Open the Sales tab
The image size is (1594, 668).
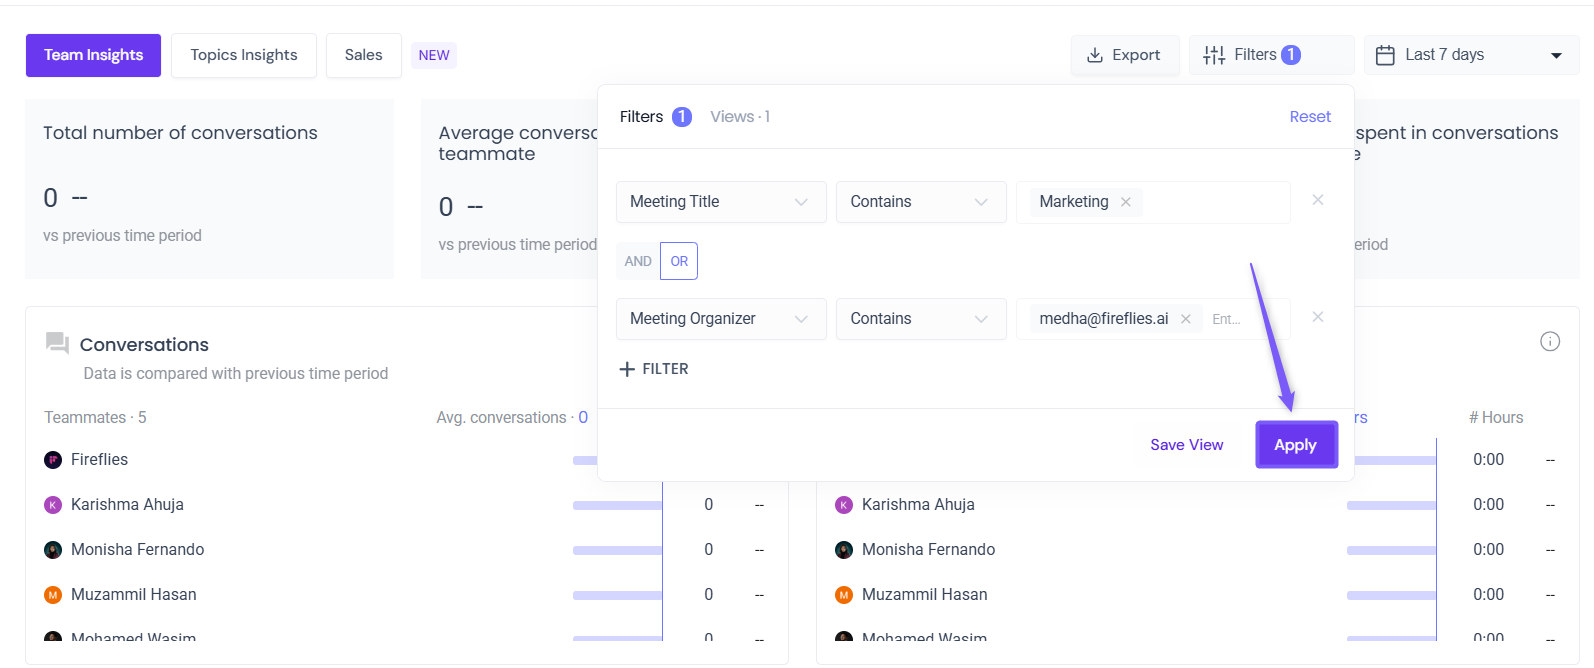pyautogui.click(x=363, y=55)
